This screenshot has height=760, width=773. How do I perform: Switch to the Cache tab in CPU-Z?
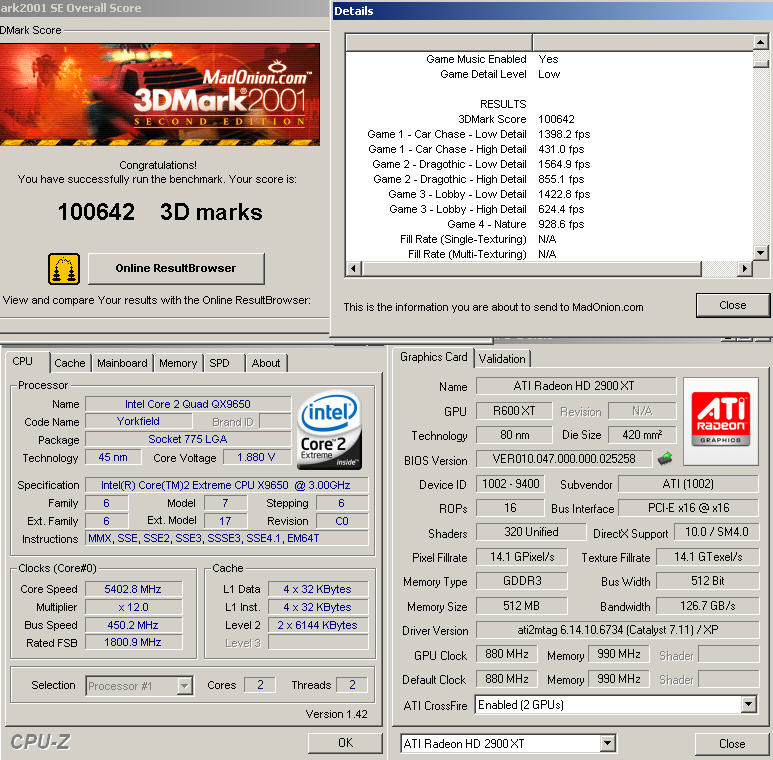click(x=70, y=363)
